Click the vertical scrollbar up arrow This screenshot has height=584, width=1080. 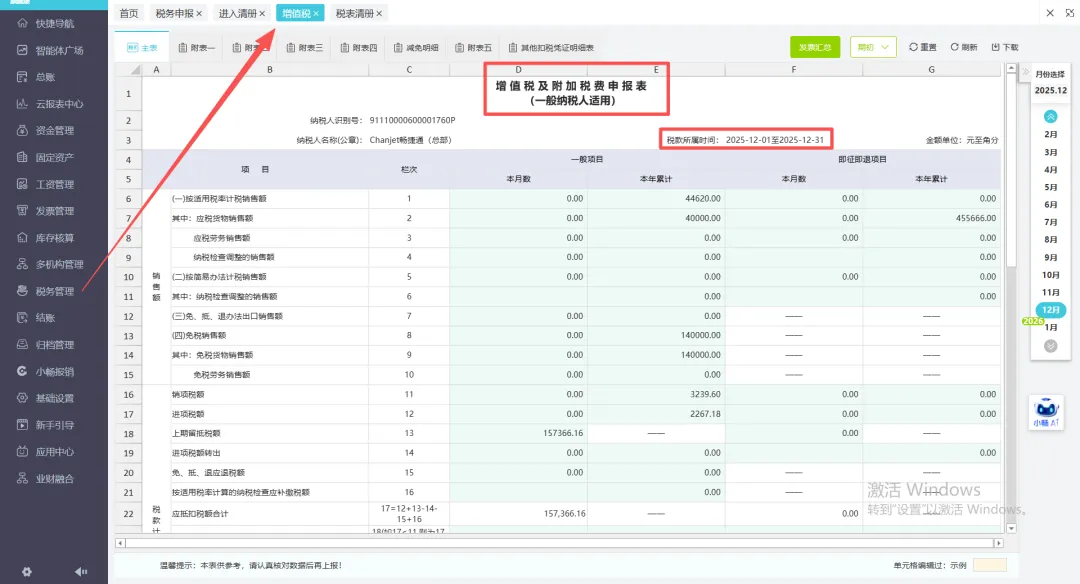pos(1011,68)
